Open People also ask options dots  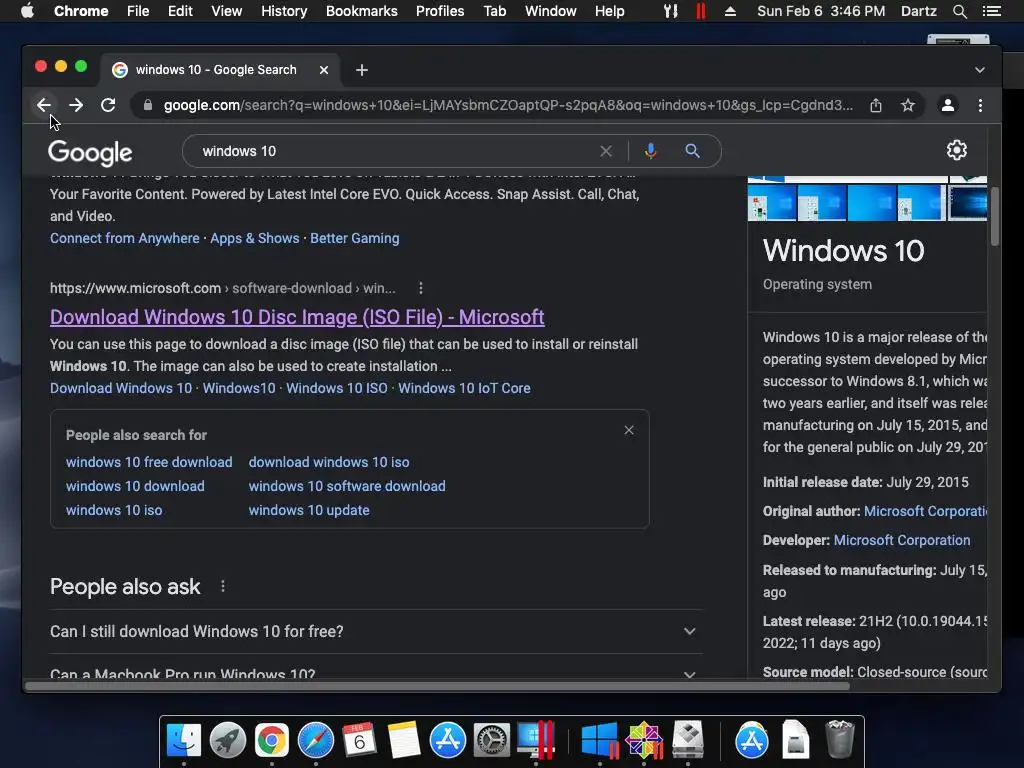pyautogui.click(x=223, y=586)
